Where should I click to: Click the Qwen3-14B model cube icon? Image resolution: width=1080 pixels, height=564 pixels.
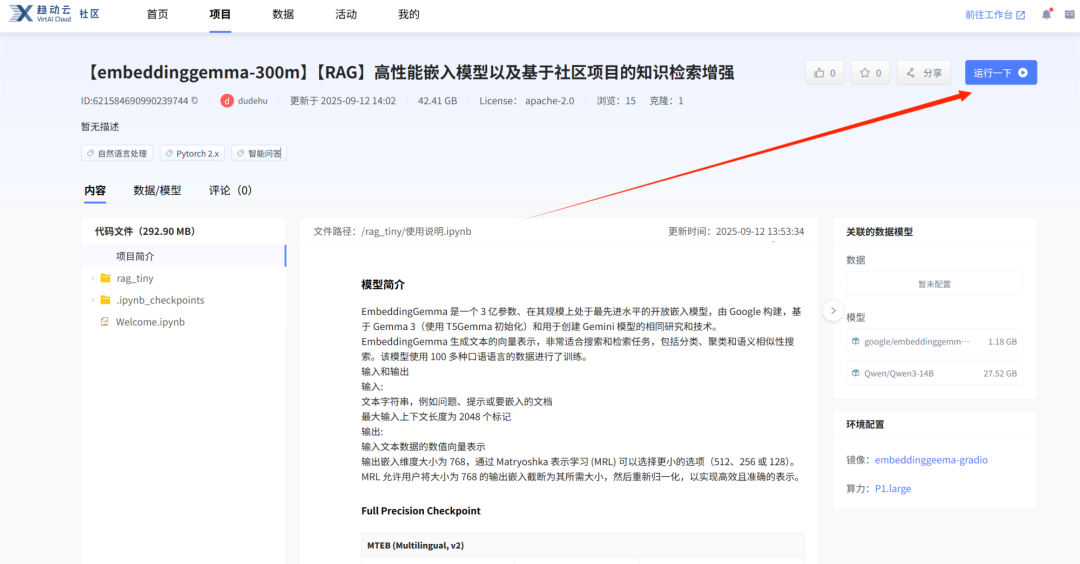(x=855, y=373)
